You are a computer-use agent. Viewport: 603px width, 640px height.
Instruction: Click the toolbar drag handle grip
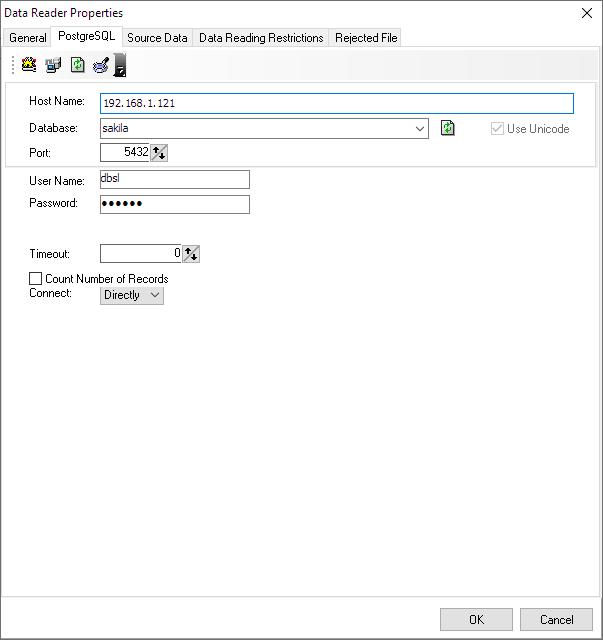tap(13, 65)
